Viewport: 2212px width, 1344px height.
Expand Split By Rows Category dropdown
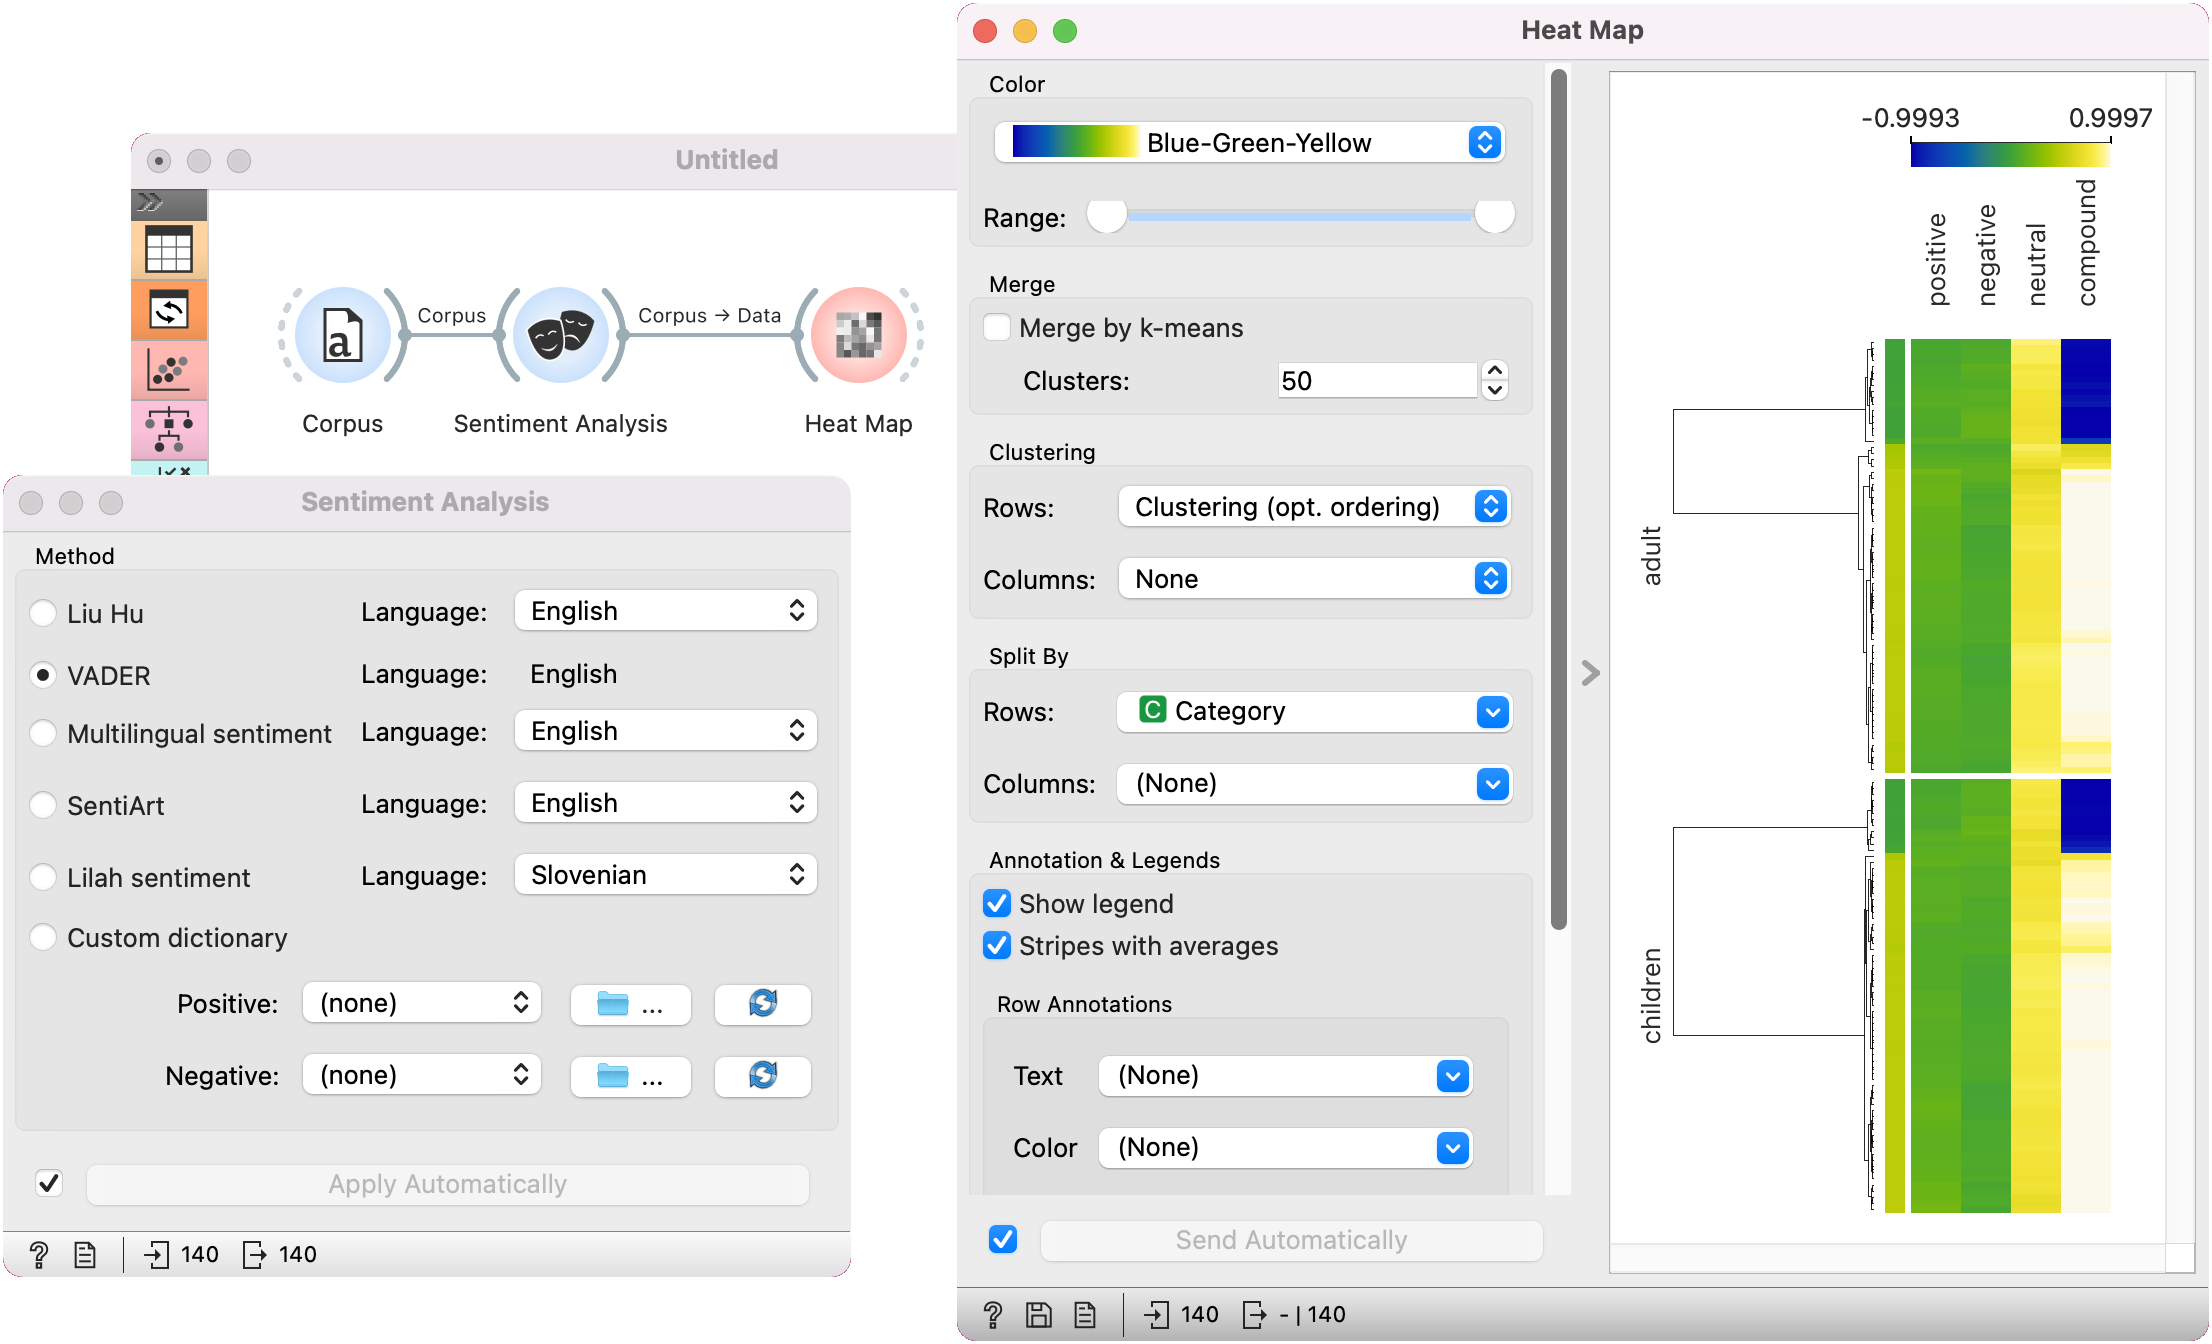[1314, 711]
